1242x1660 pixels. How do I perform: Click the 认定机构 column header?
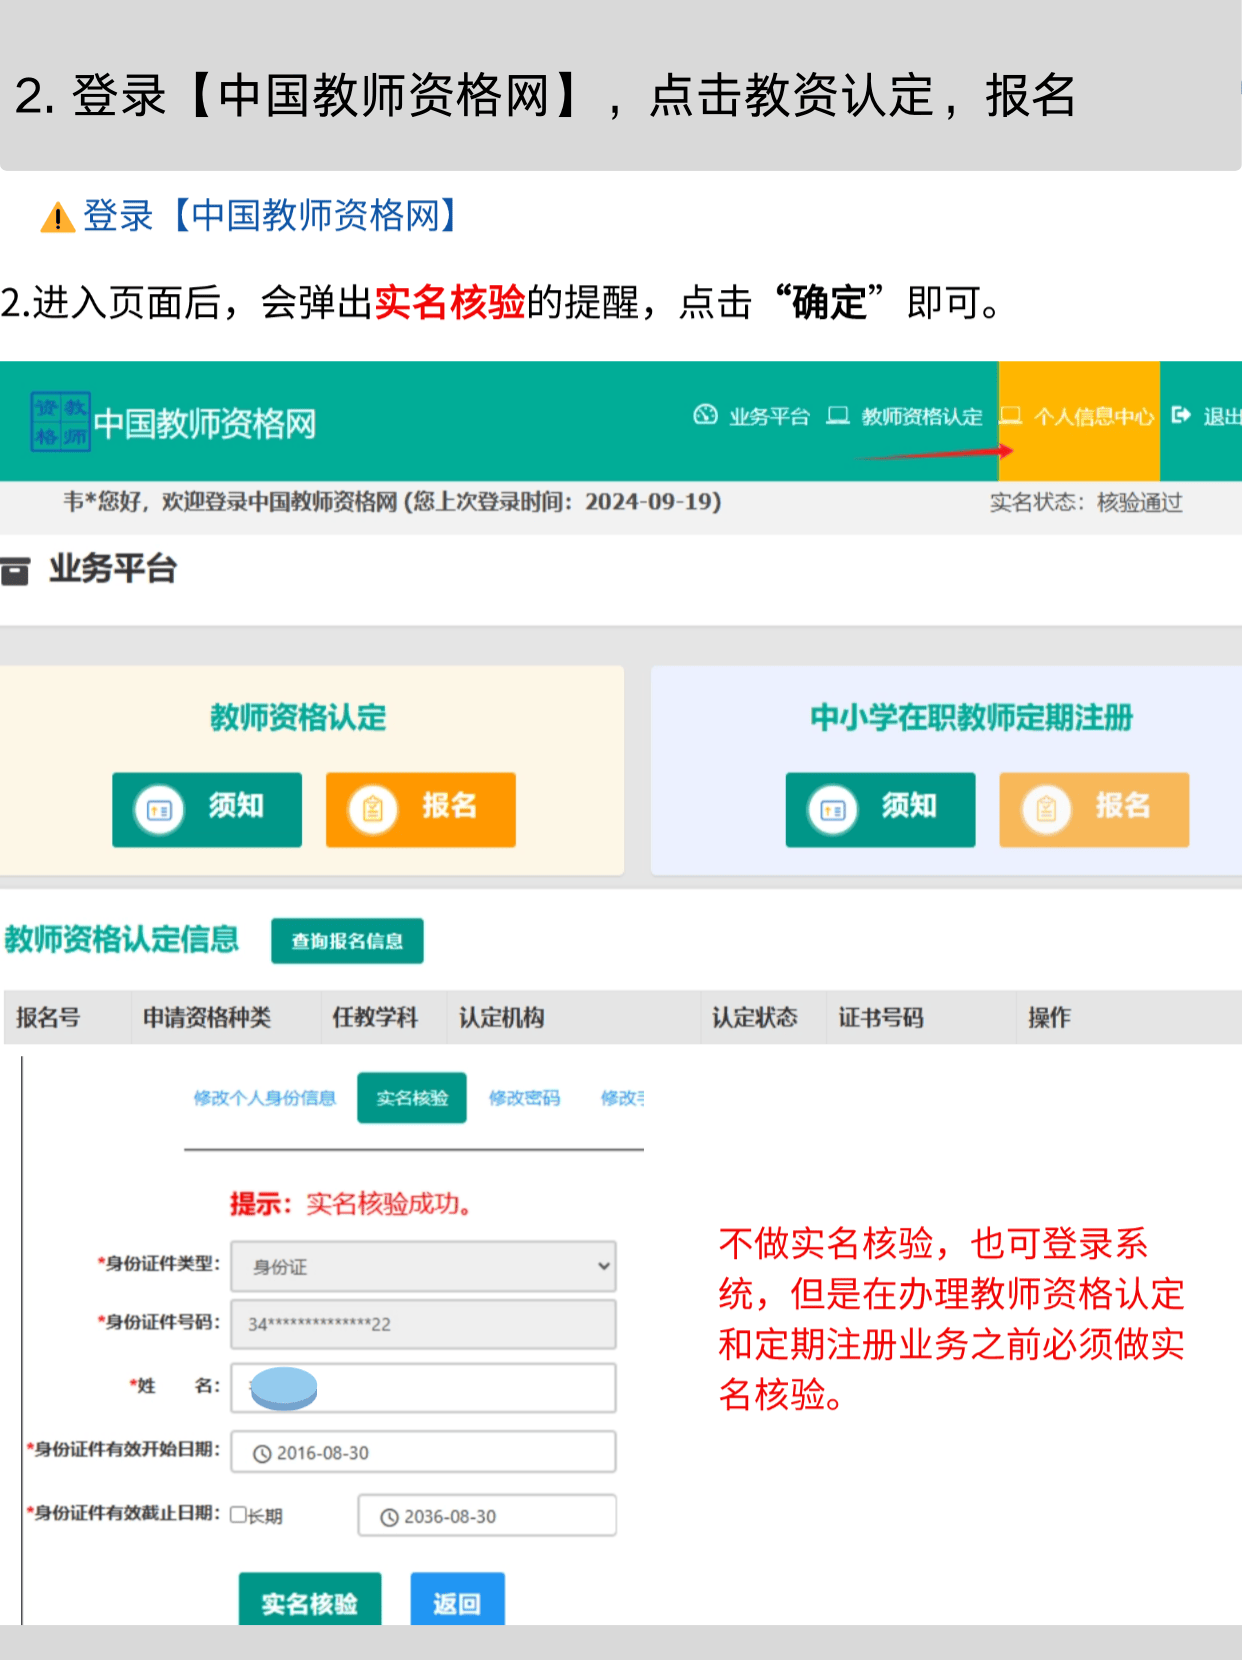click(502, 1018)
